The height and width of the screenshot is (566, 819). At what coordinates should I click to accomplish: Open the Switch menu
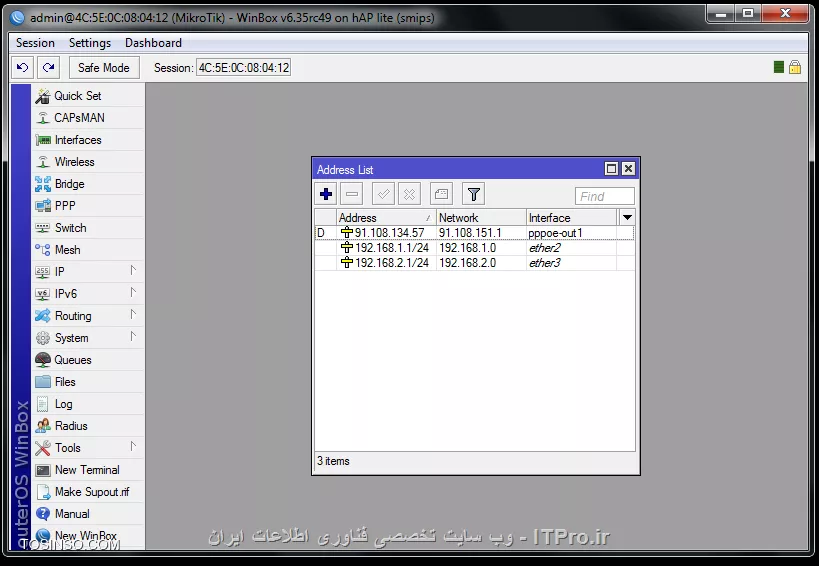(88, 228)
